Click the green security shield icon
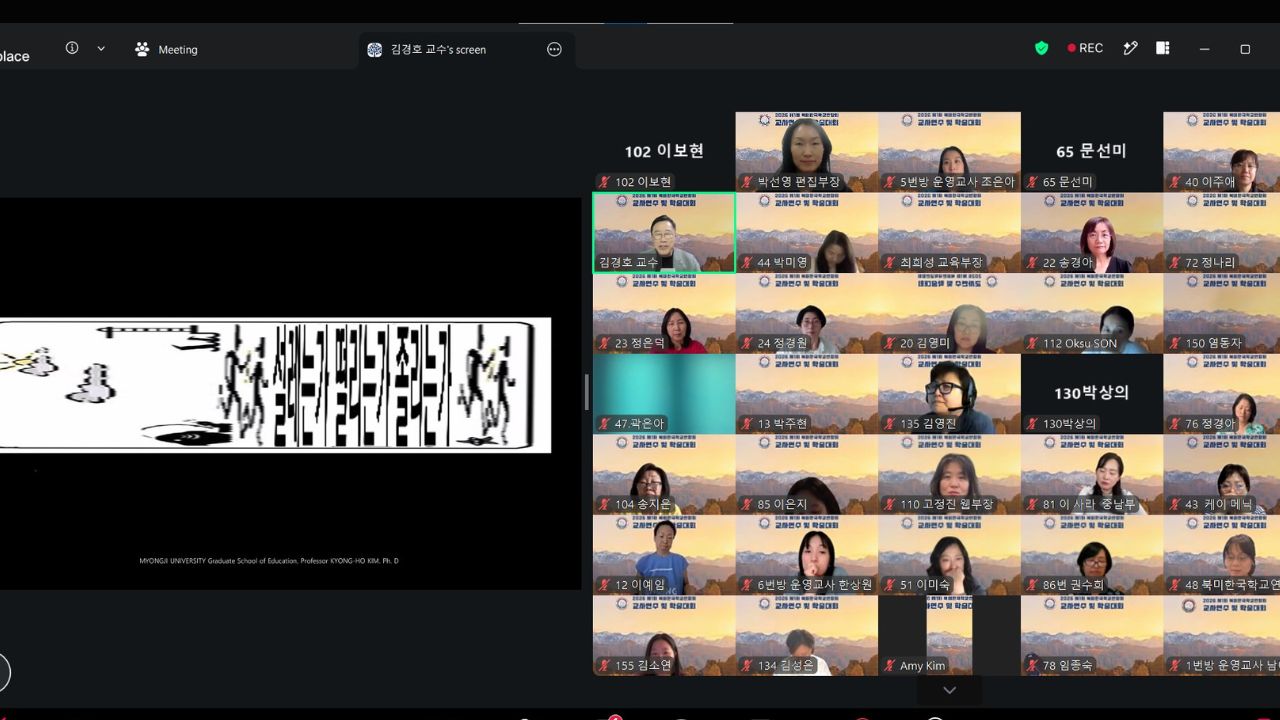The height and width of the screenshot is (720, 1280). click(1042, 48)
